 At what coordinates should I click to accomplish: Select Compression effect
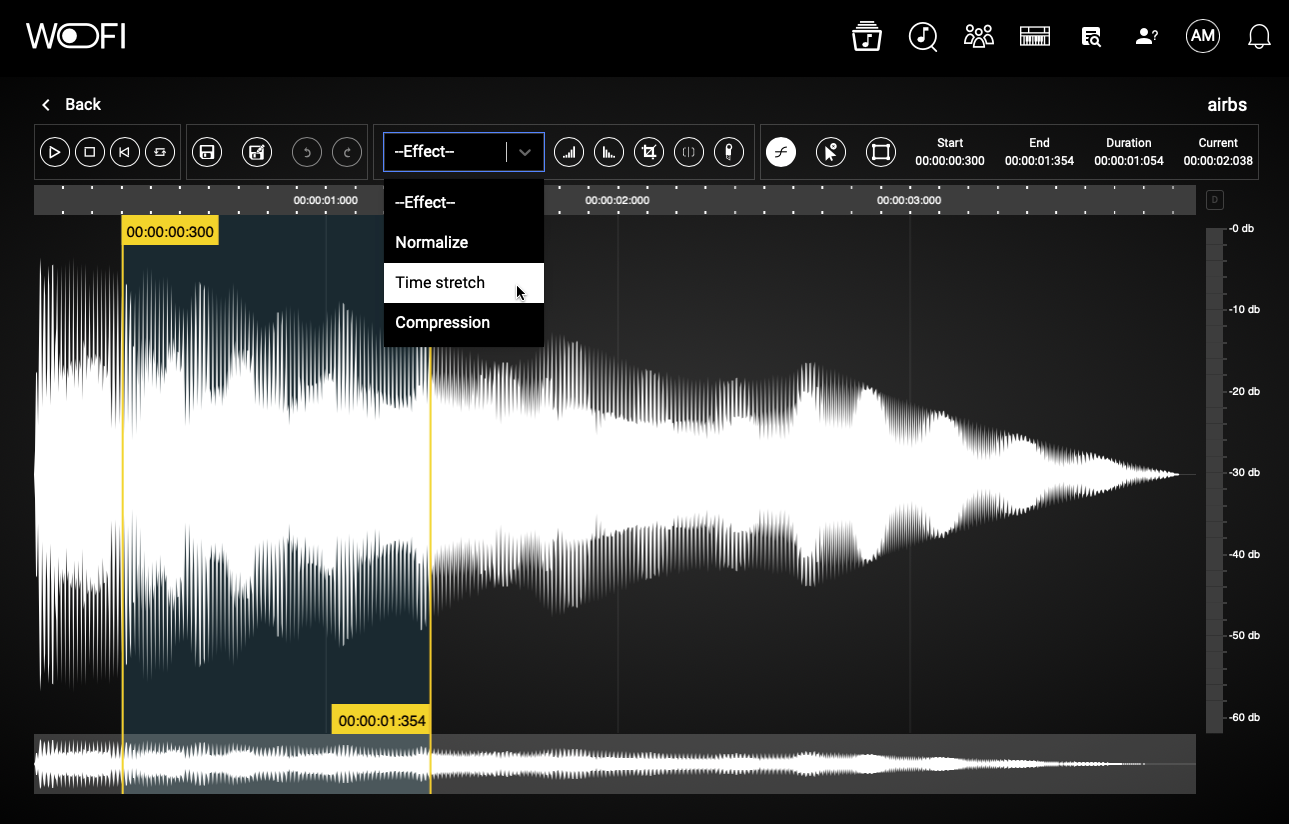pos(464,322)
